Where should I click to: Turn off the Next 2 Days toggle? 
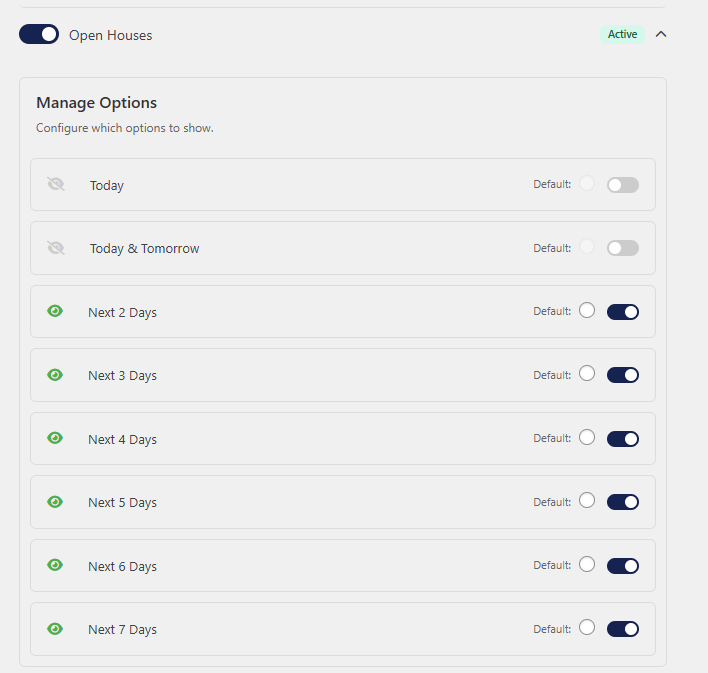click(x=622, y=312)
